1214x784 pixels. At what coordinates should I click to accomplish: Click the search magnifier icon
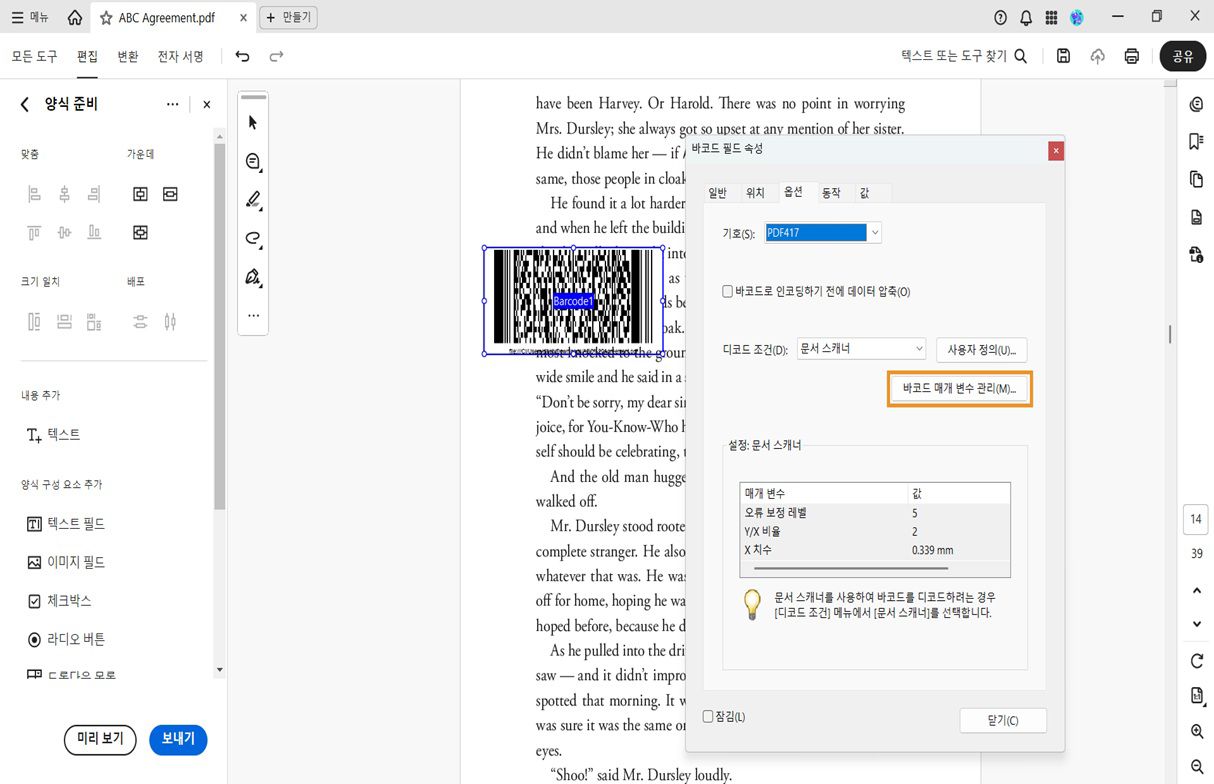point(1021,56)
